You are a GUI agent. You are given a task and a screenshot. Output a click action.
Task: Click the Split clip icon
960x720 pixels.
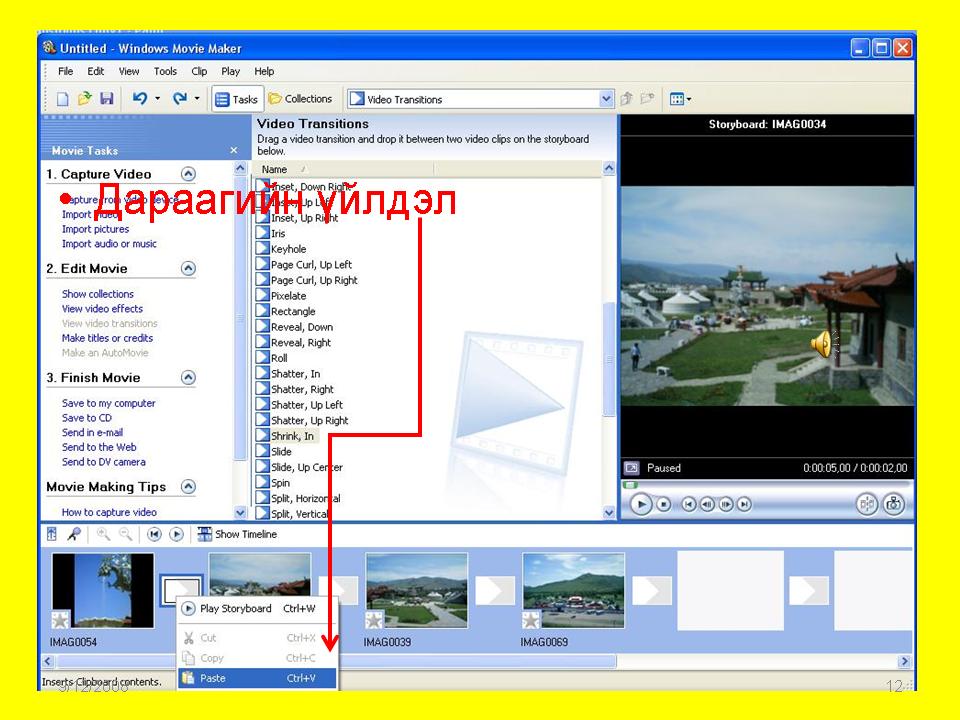[x=866, y=505]
